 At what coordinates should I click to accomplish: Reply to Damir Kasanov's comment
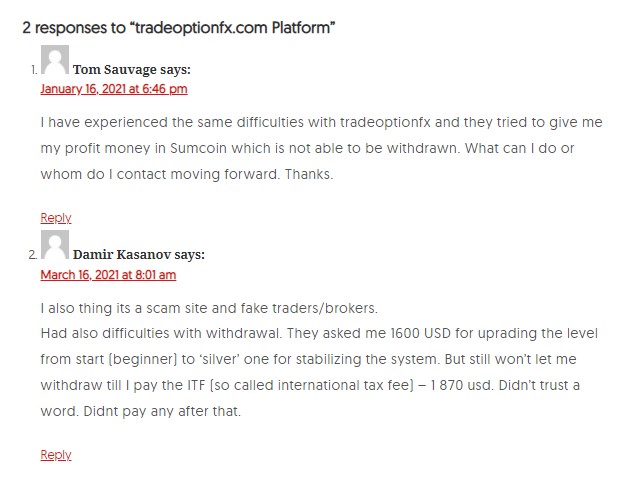[56, 455]
